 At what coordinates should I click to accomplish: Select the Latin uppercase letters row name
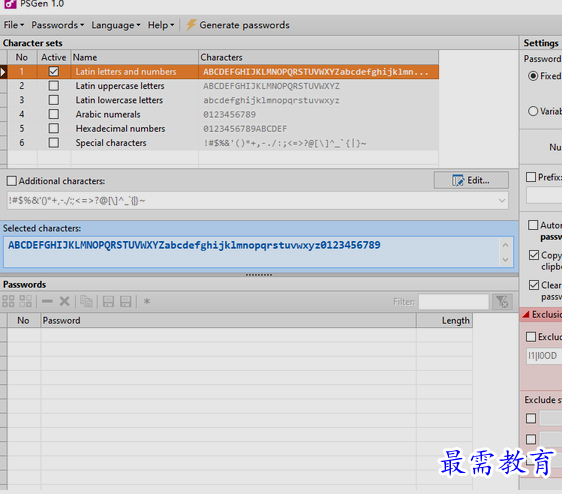120,86
